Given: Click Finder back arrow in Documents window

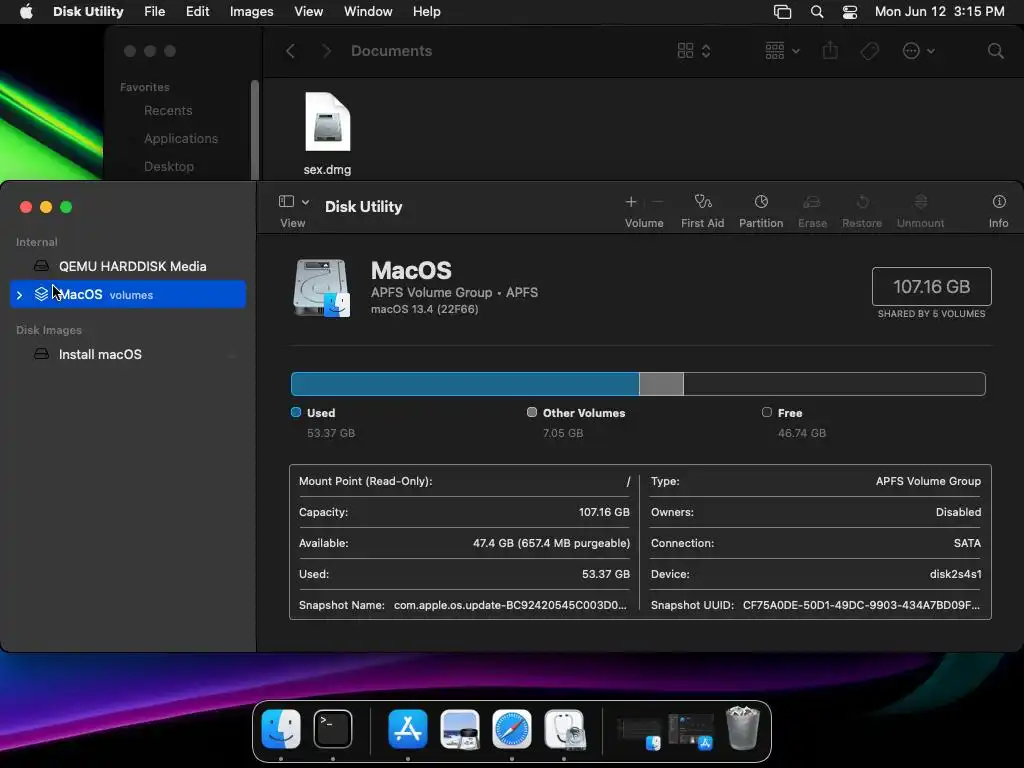Looking at the screenshot, I should (x=291, y=51).
